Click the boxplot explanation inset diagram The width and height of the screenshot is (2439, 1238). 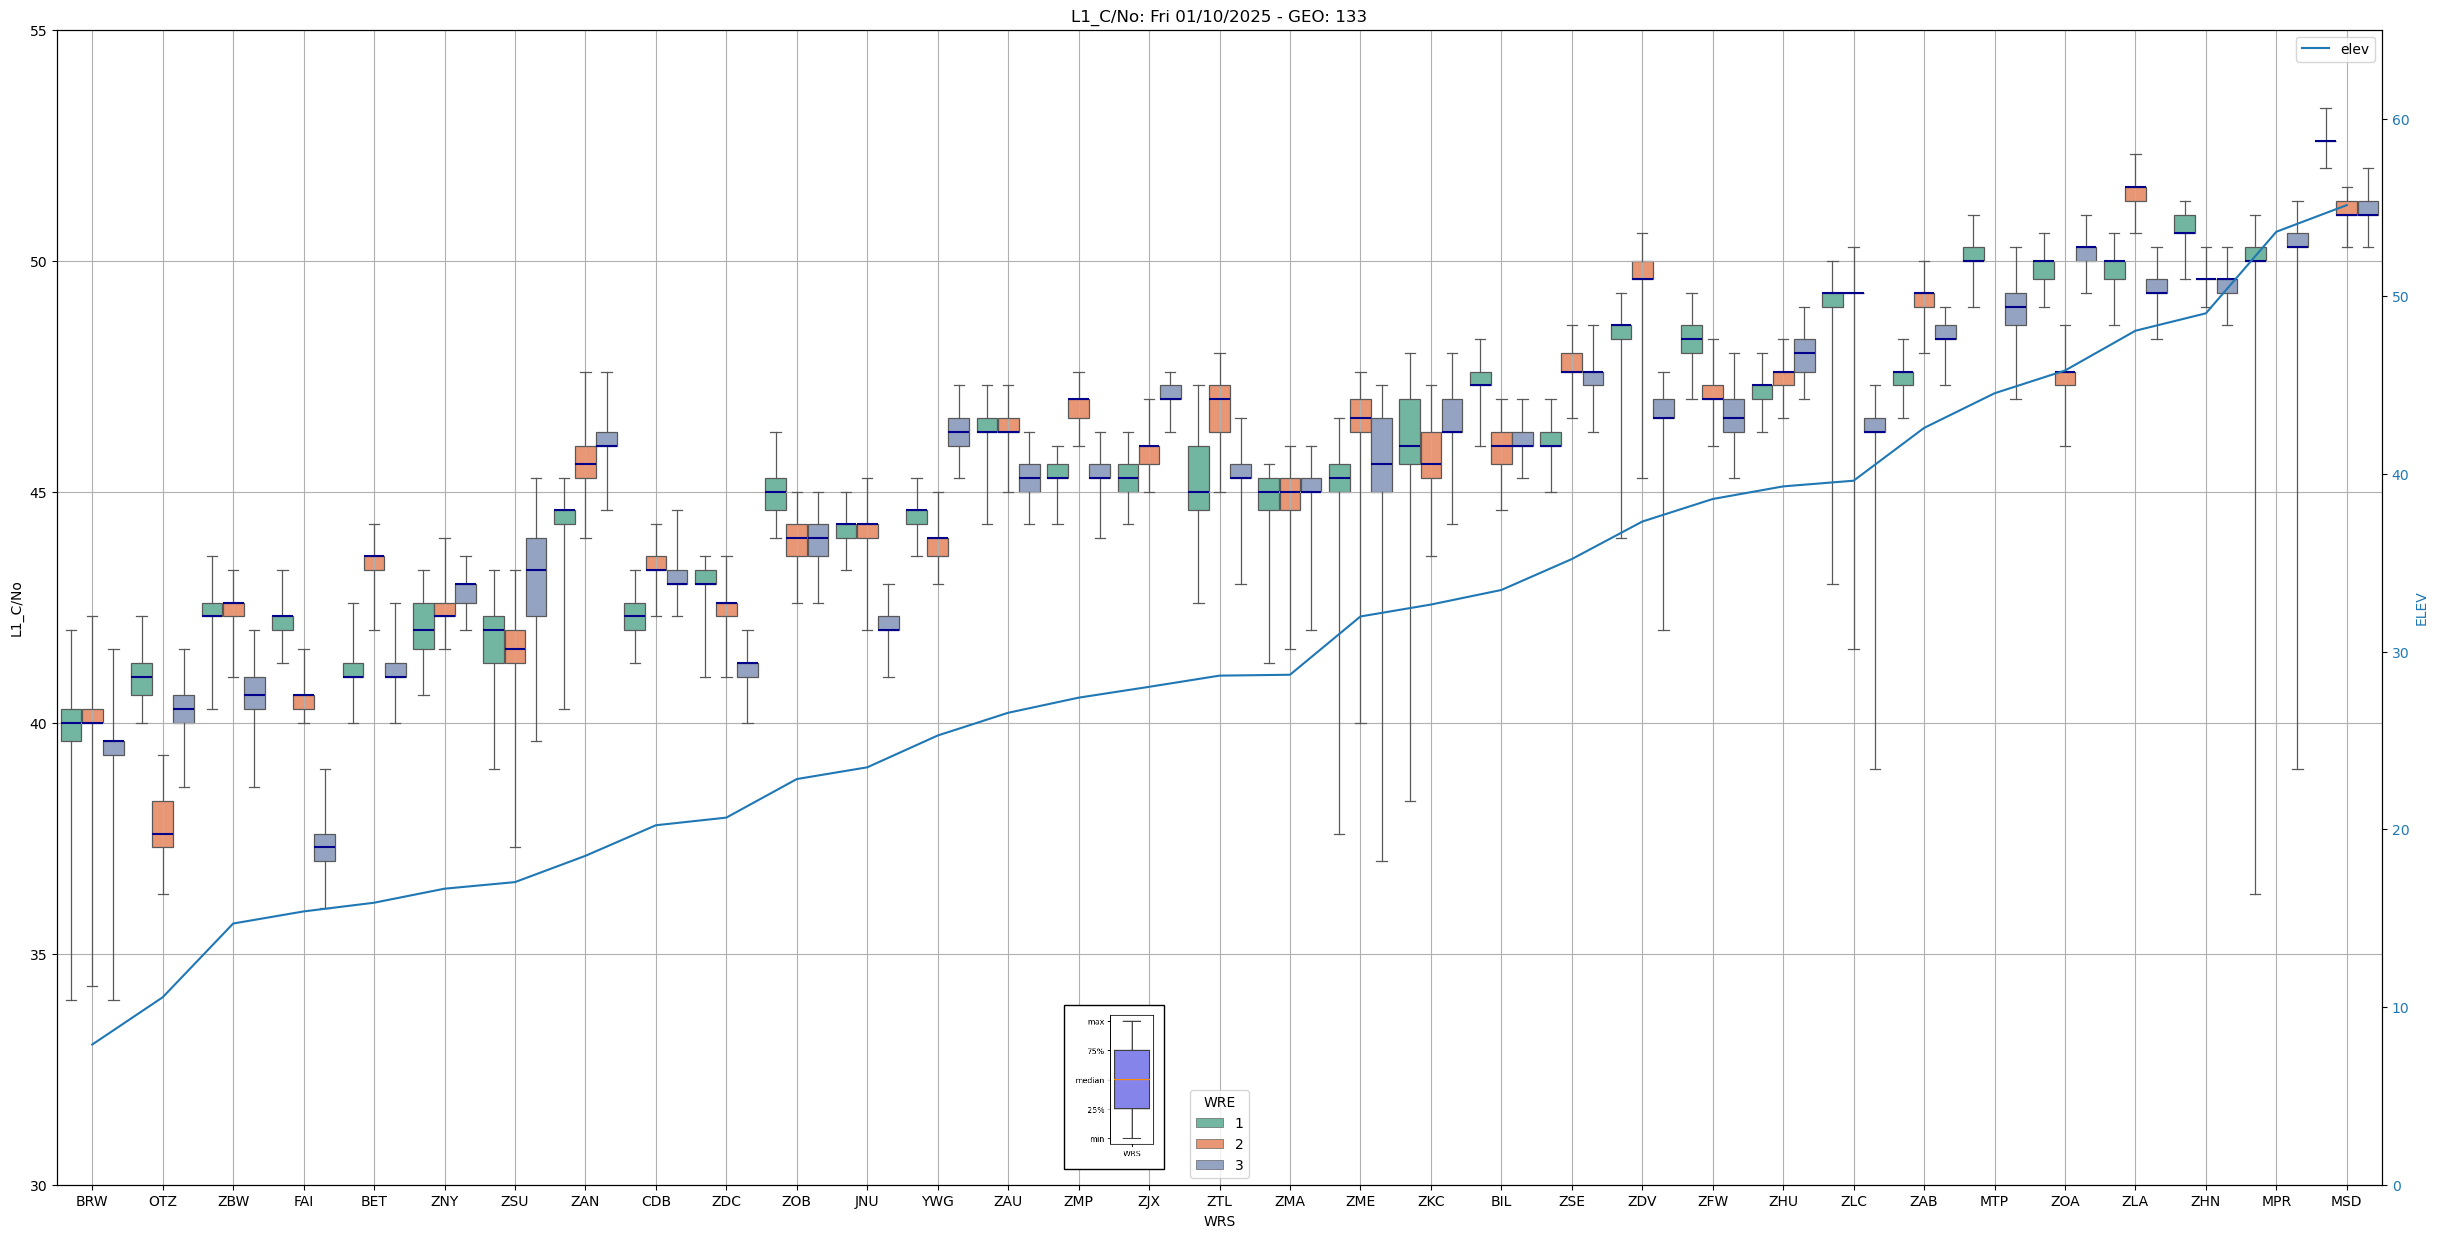click(1113, 1086)
